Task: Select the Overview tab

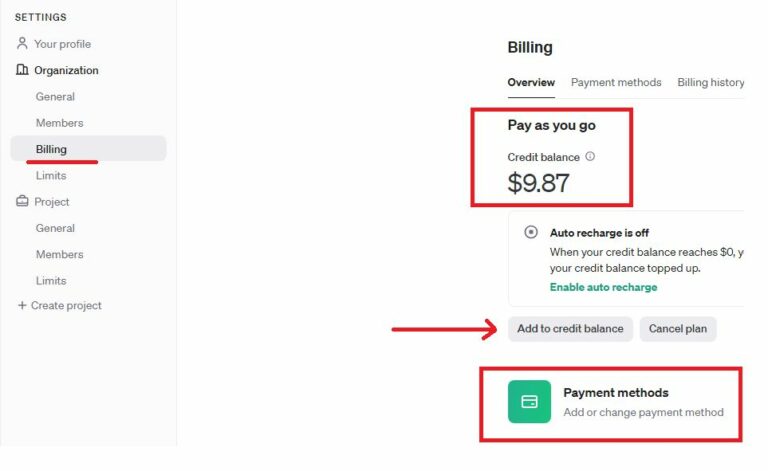Action: pyautogui.click(x=531, y=82)
